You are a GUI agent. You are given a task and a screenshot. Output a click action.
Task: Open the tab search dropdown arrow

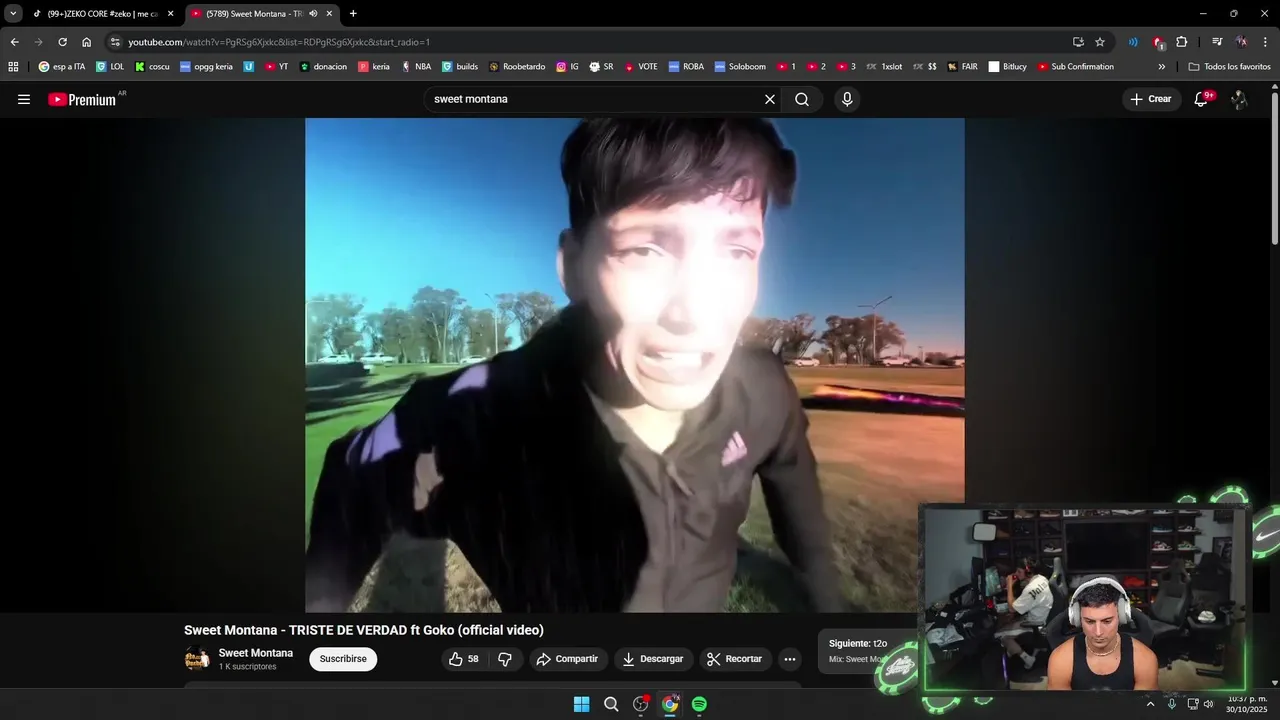(13, 14)
